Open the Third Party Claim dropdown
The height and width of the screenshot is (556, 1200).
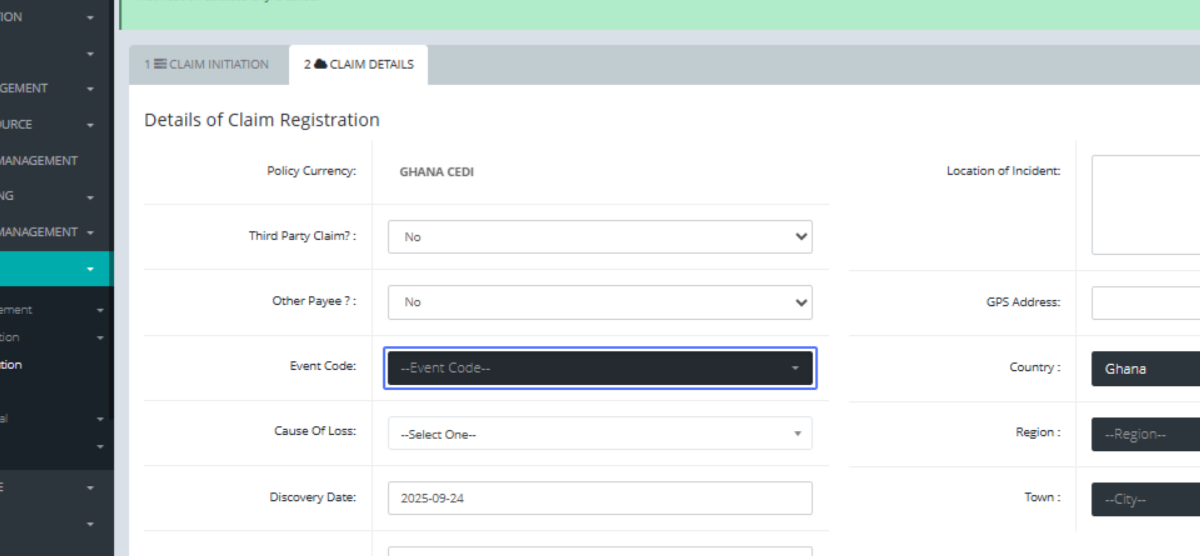point(599,237)
